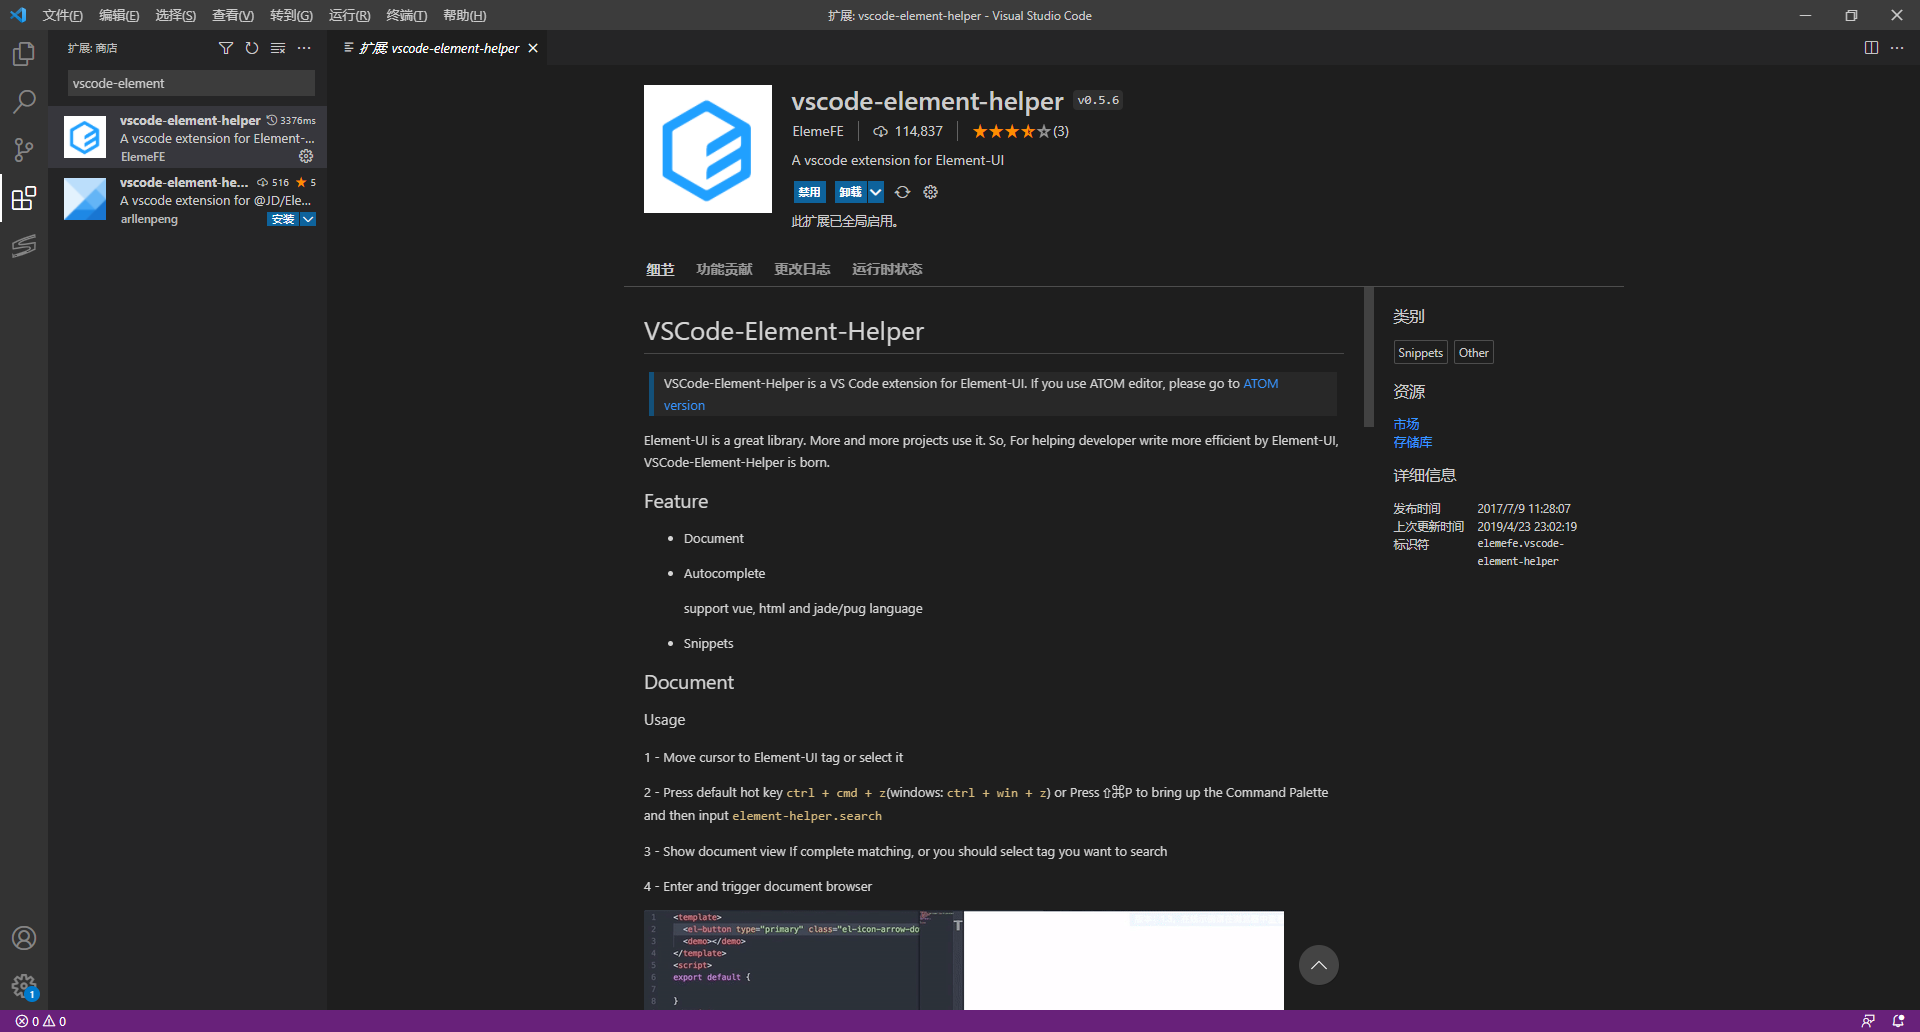Click the ElemeFE publisher name
The height and width of the screenshot is (1032, 1920).
click(818, 131)
